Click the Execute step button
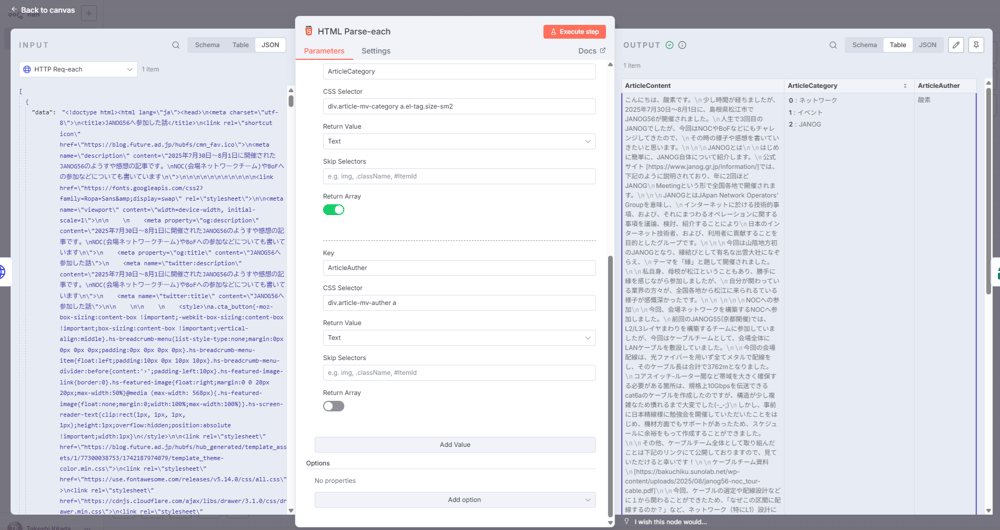Image resolution: width=1000 pixels, height=530 pixels. click(574, 31)
